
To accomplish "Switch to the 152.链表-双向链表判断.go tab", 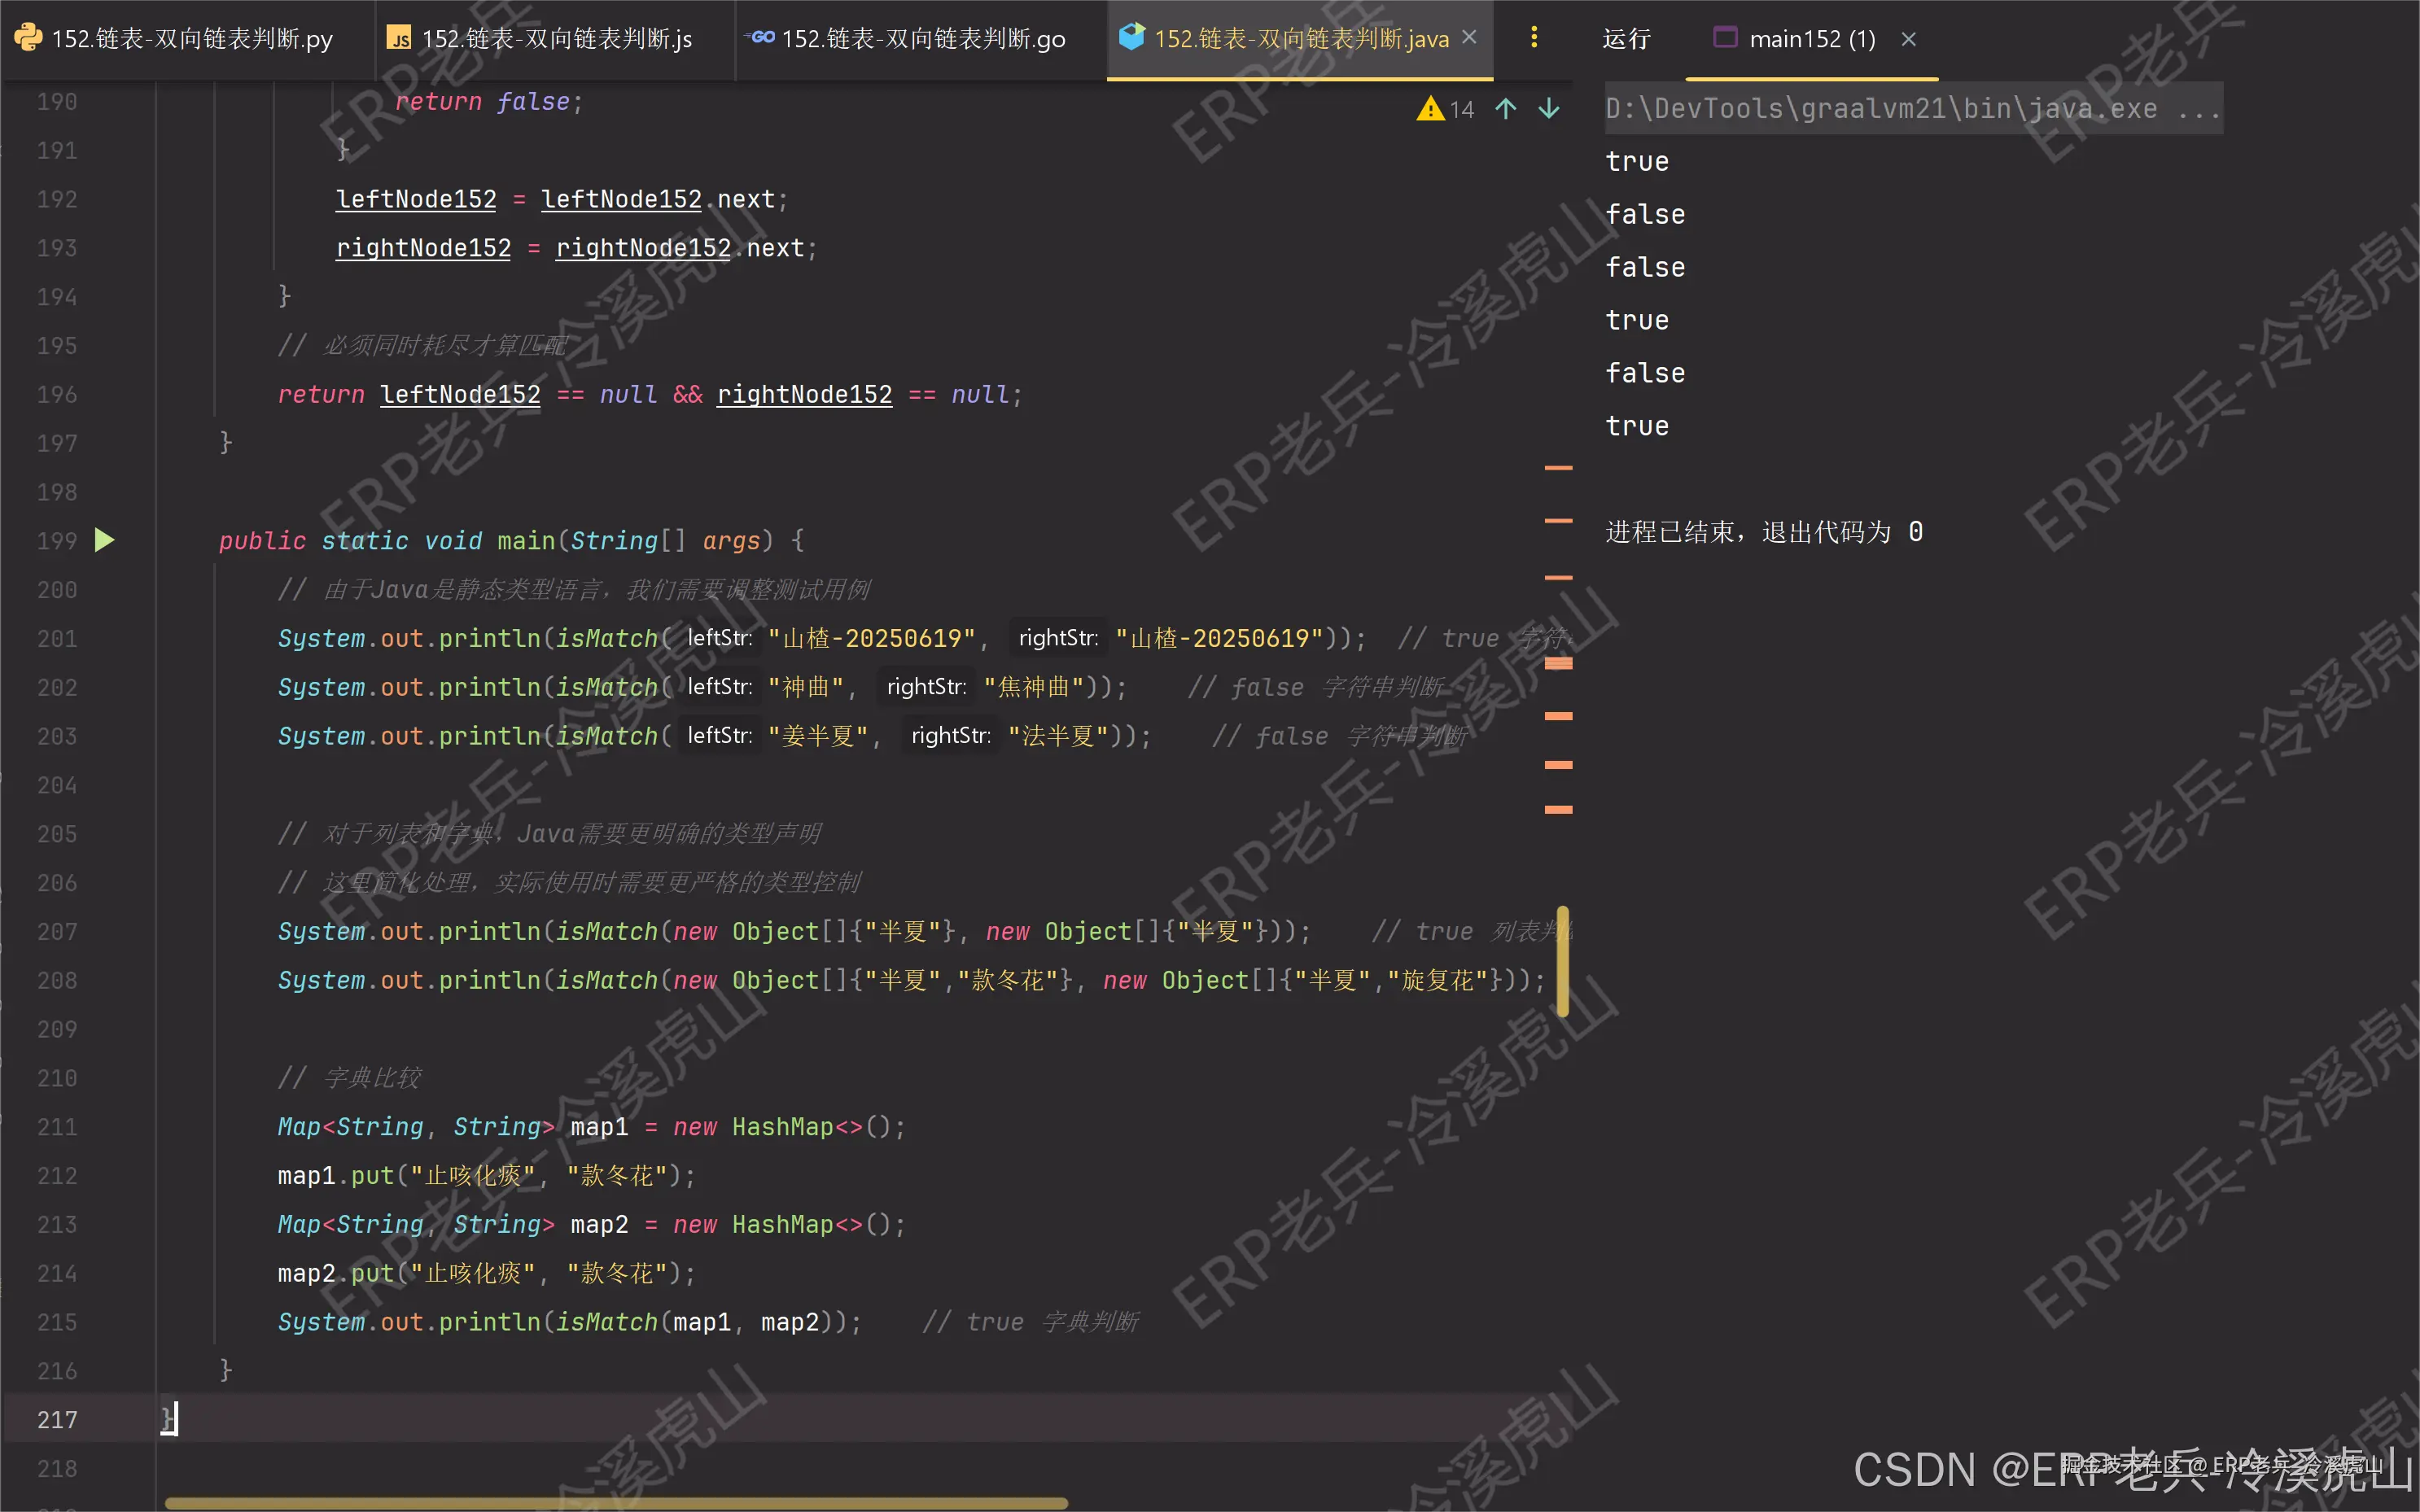I will (922, 39).
